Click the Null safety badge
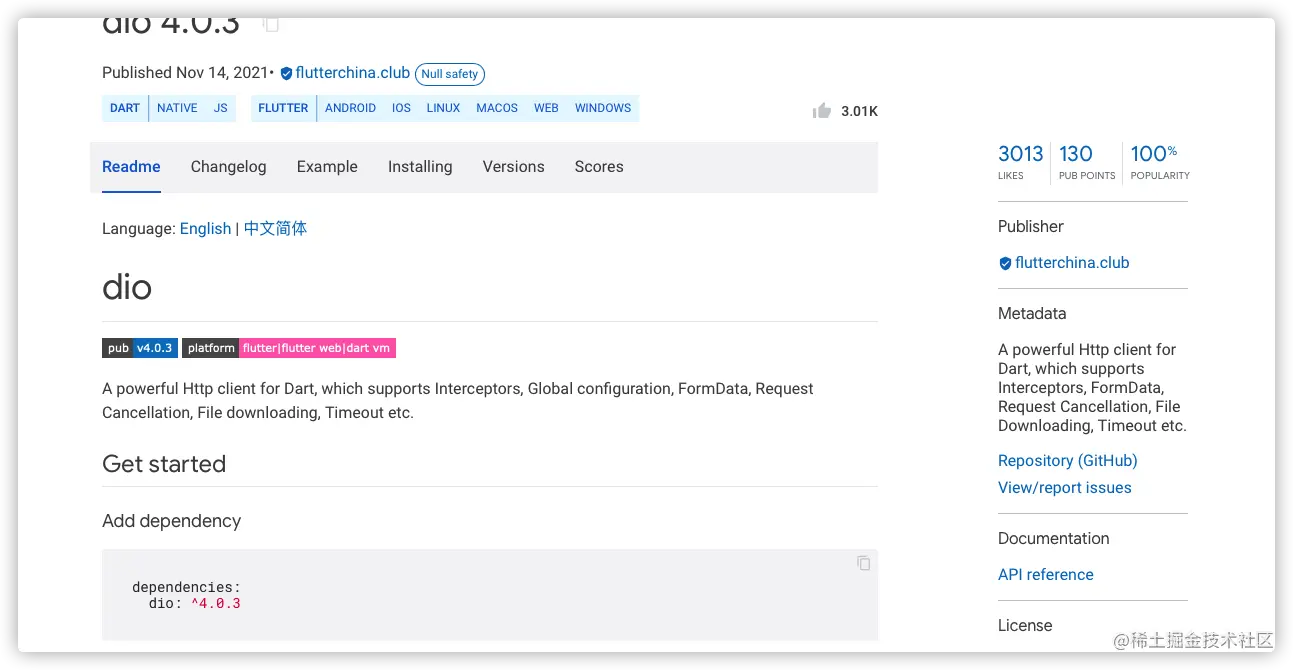This screenshot has height=670, width=1293. [450, 74]
